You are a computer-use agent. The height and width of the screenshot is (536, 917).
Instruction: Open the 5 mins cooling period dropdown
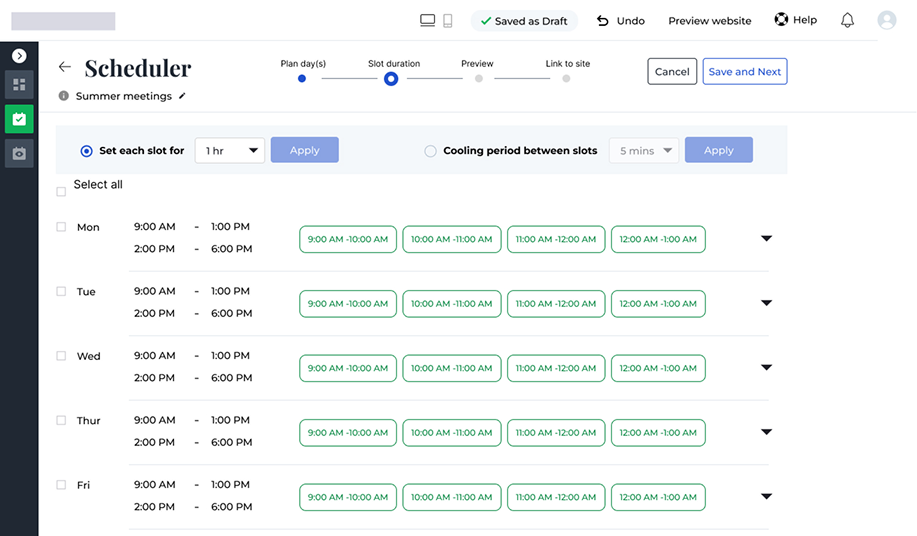point(643,150)
